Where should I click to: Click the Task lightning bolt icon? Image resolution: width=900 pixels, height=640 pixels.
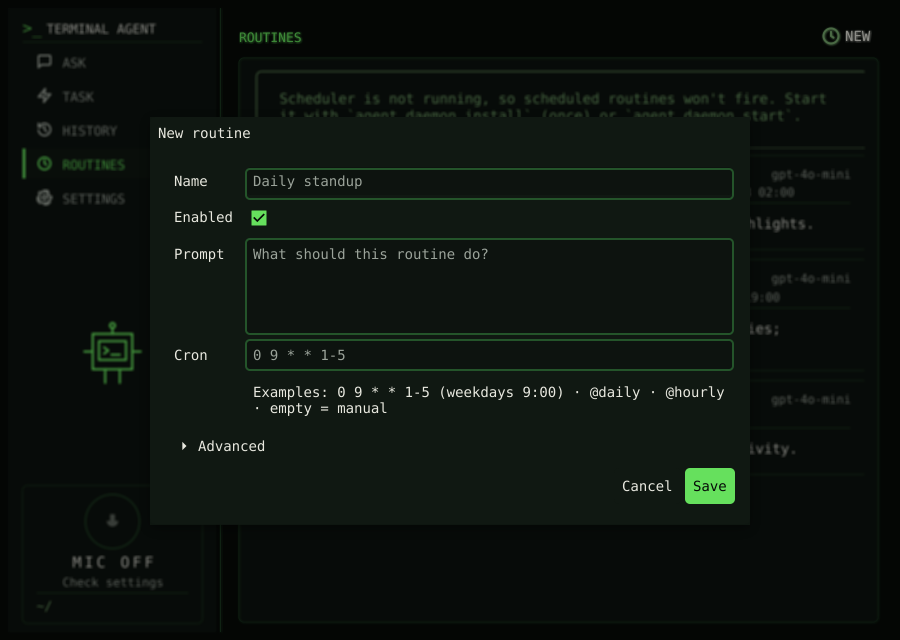(x=44, y=95)
